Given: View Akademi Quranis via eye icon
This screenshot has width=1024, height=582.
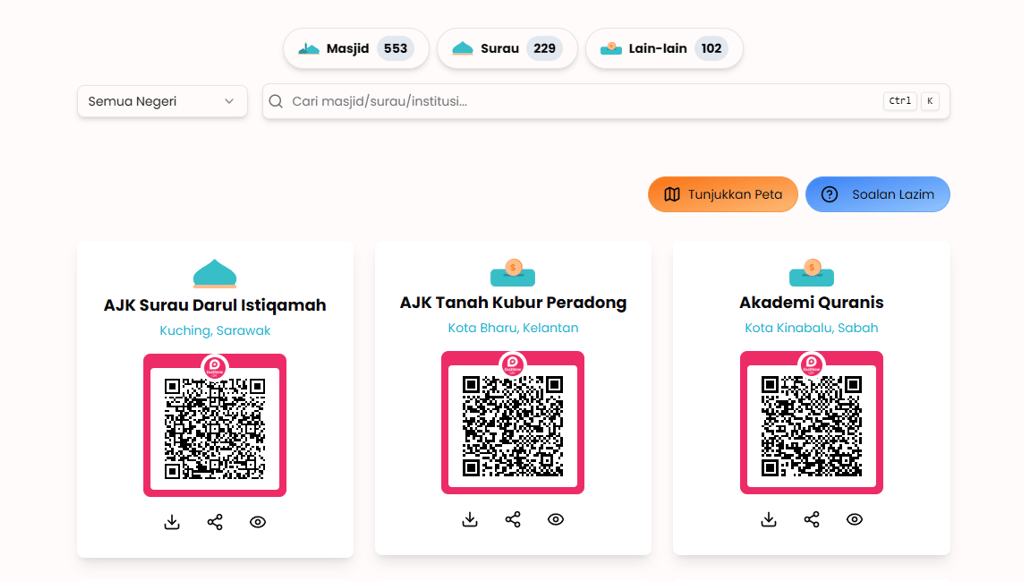Looking at the screenshot, I should (x=854, y=519).
